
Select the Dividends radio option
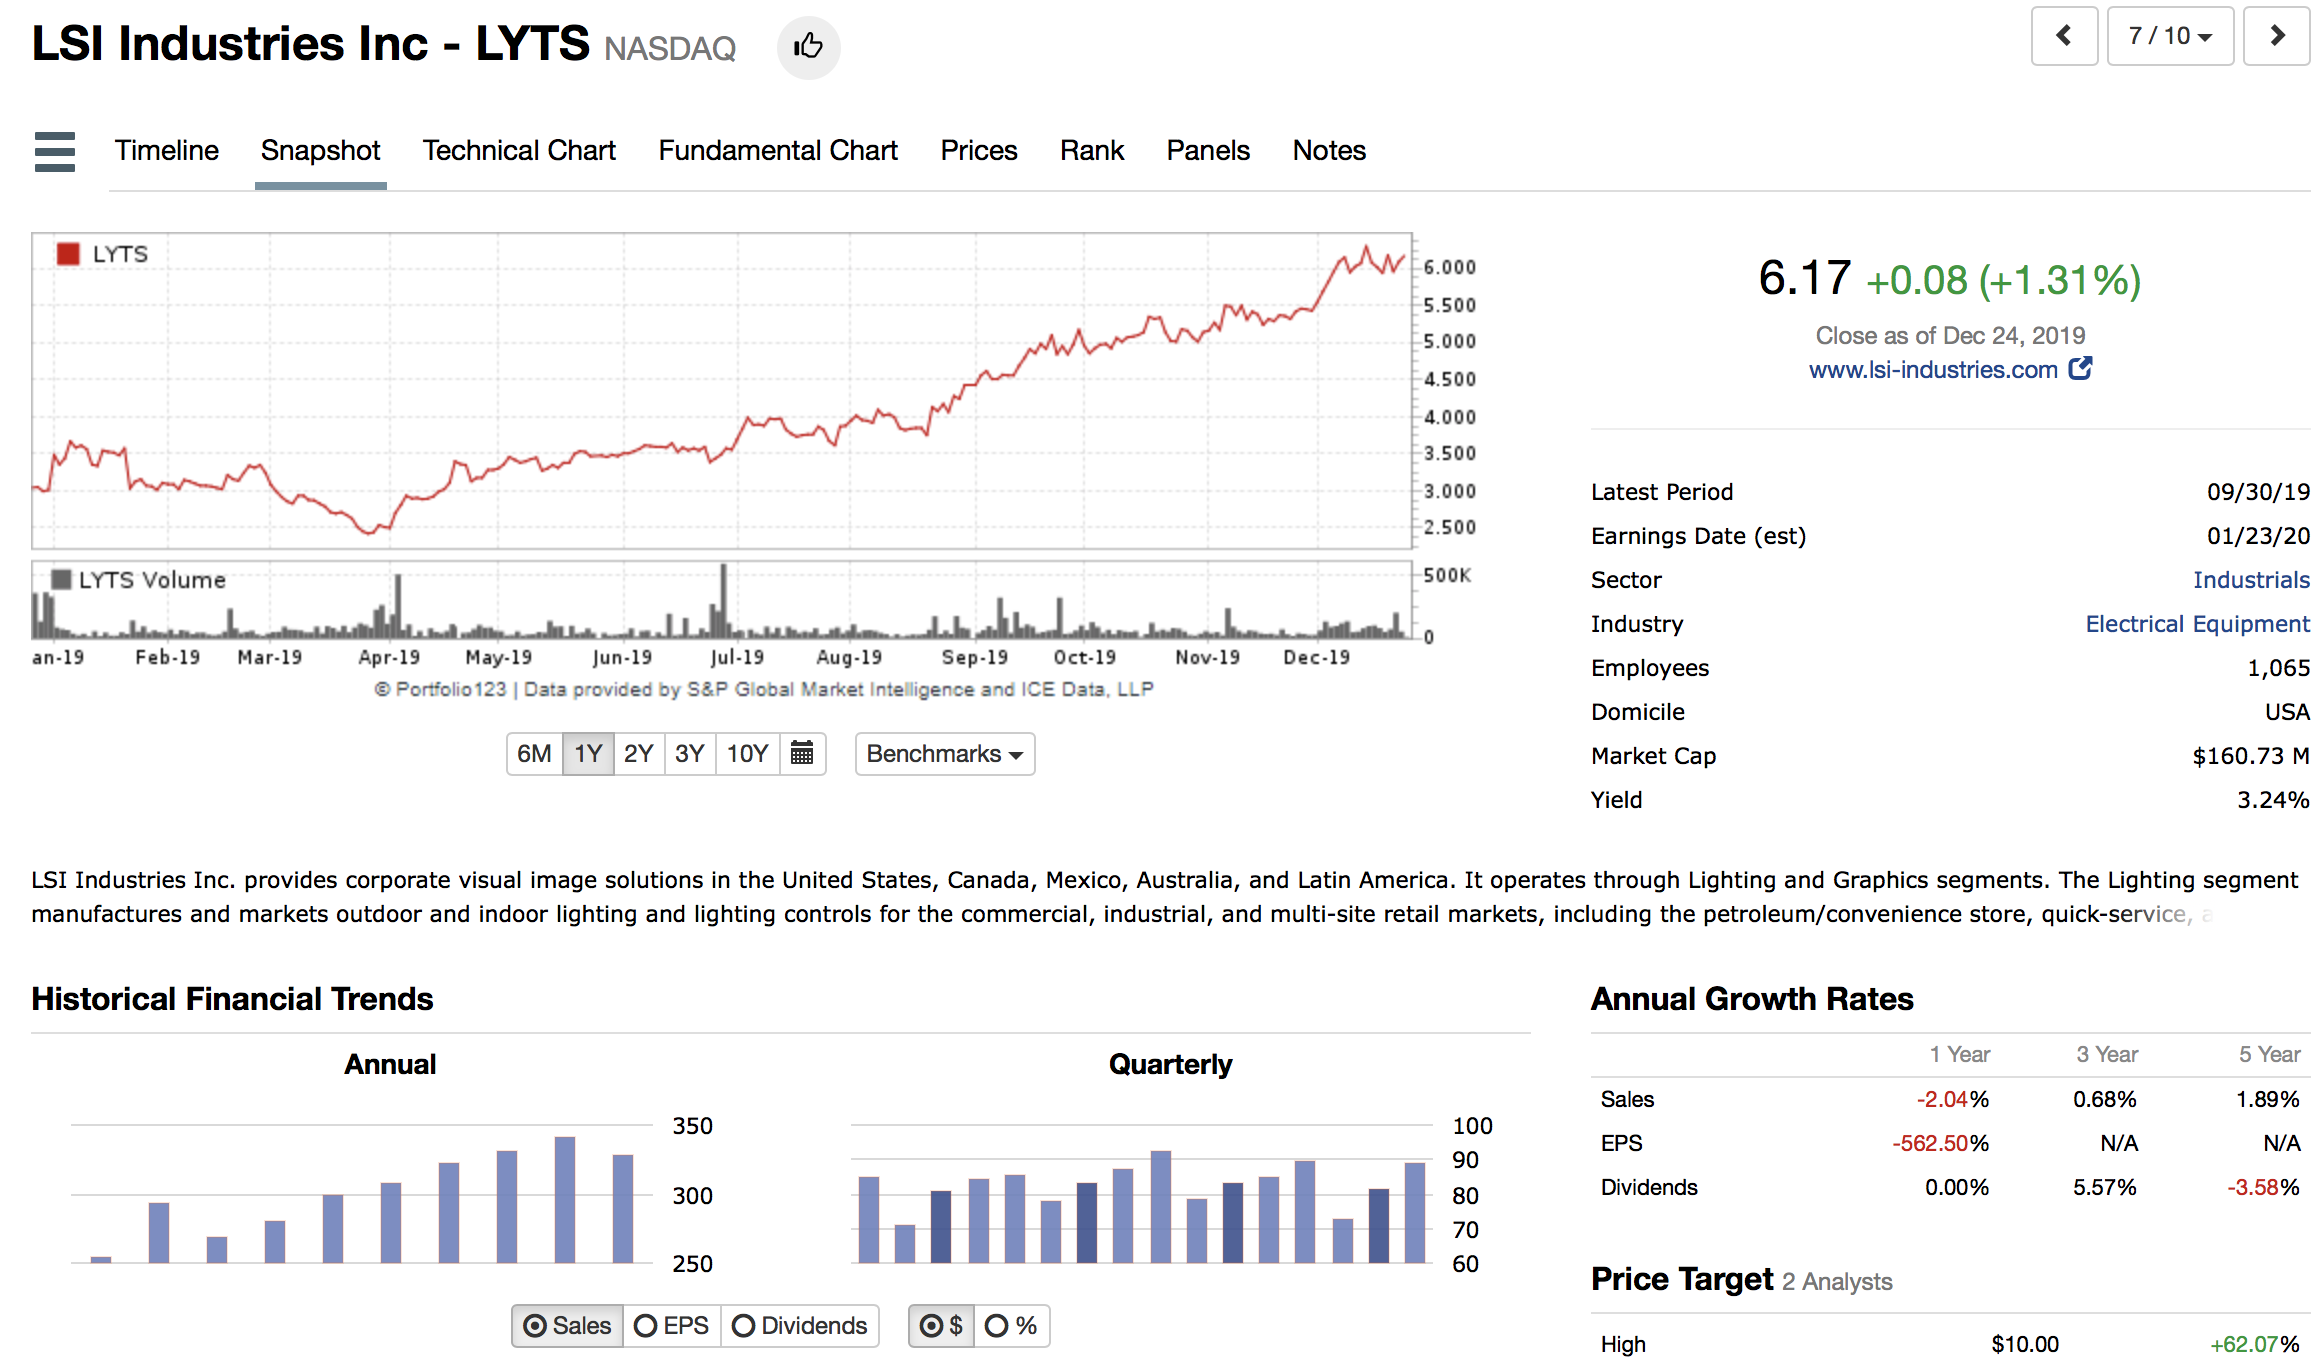coord(800,1326)
